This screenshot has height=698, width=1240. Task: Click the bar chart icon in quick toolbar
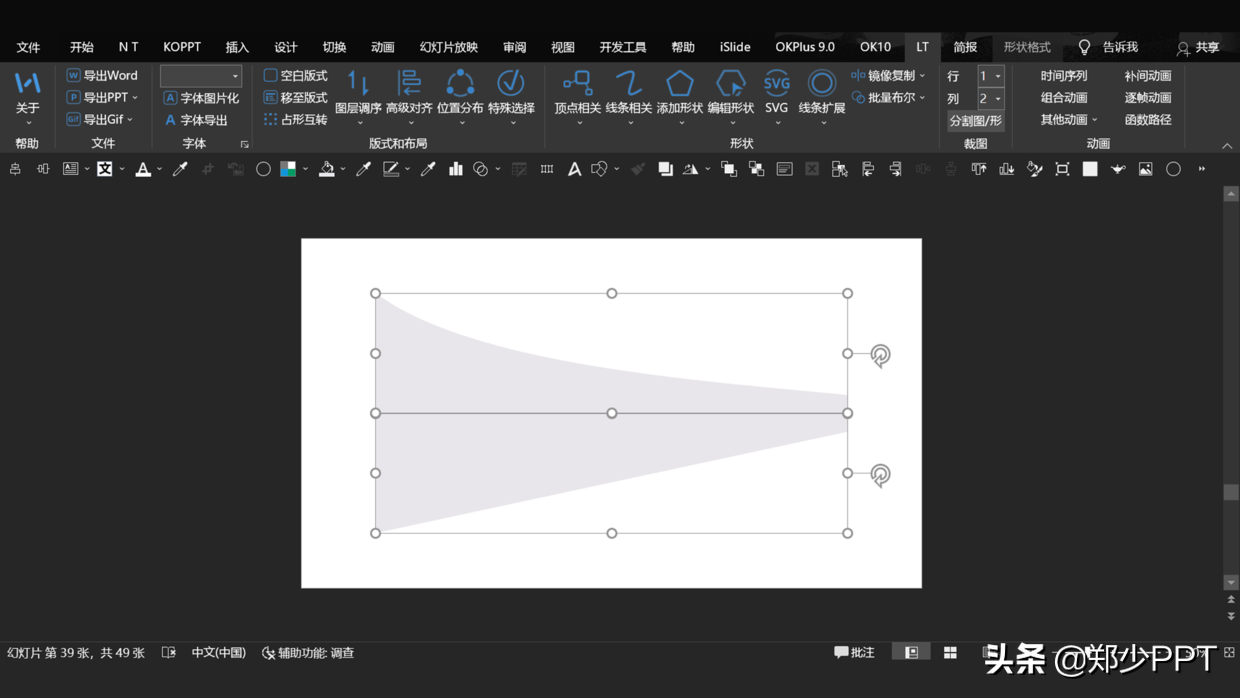click(x=456, y=170)
